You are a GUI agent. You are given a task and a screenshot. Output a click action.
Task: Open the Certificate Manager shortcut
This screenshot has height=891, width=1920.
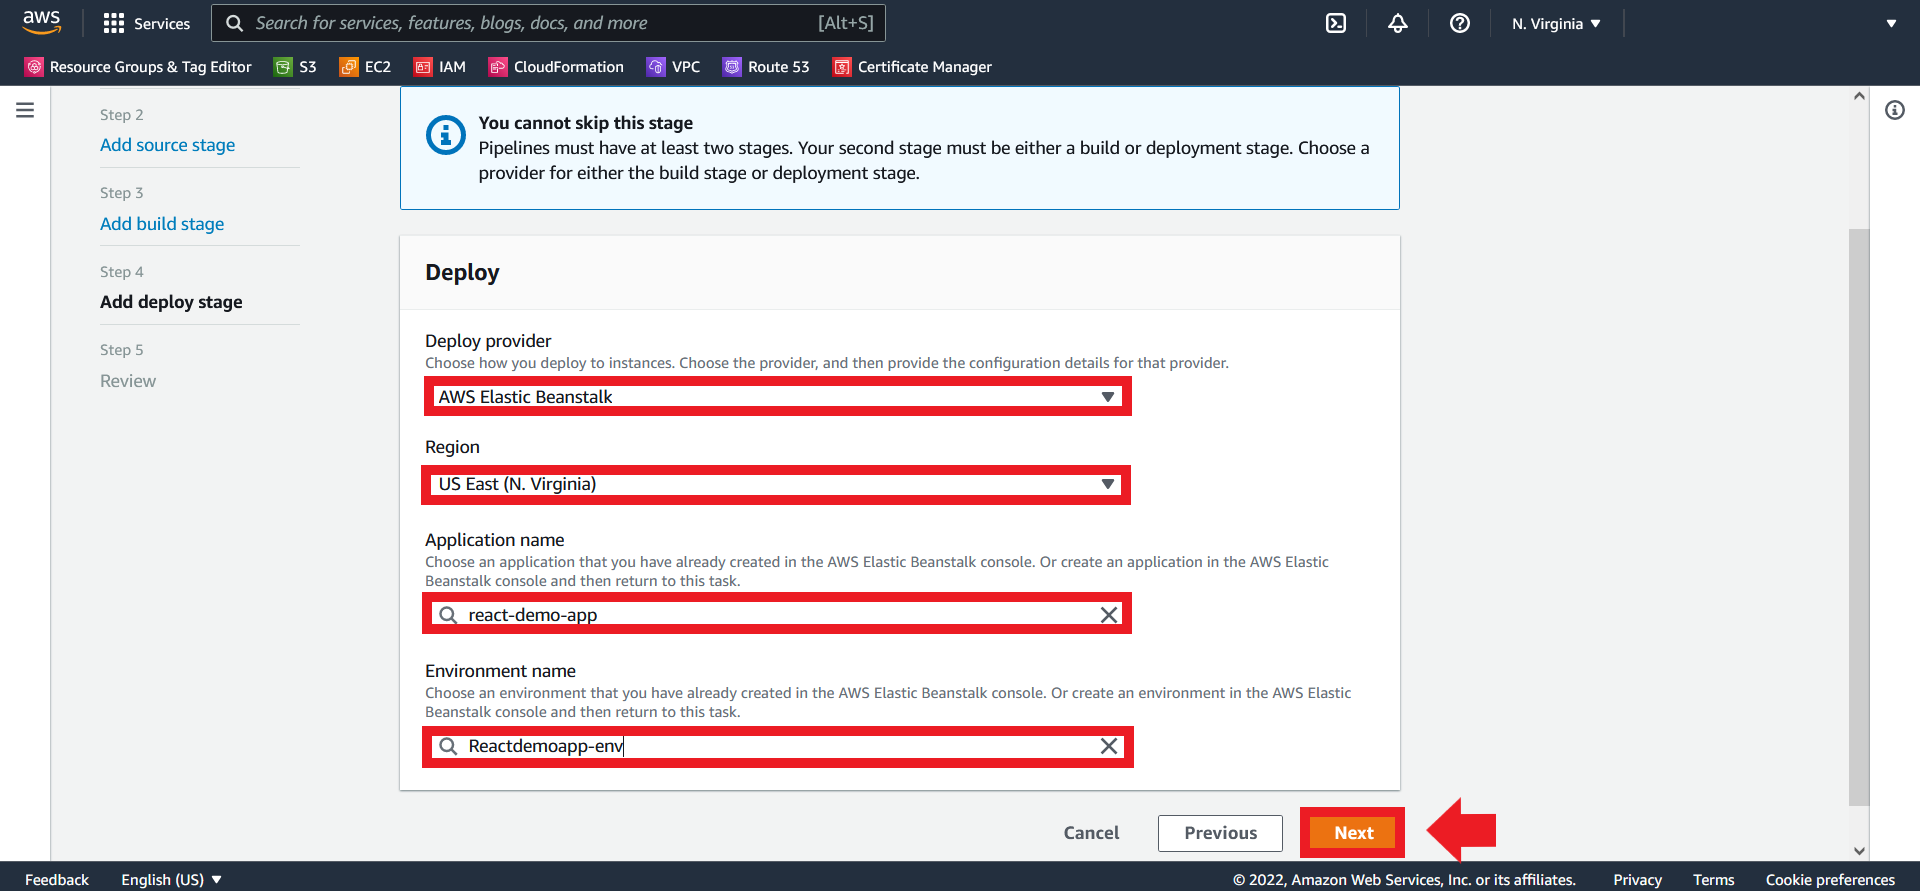point(912,67)
